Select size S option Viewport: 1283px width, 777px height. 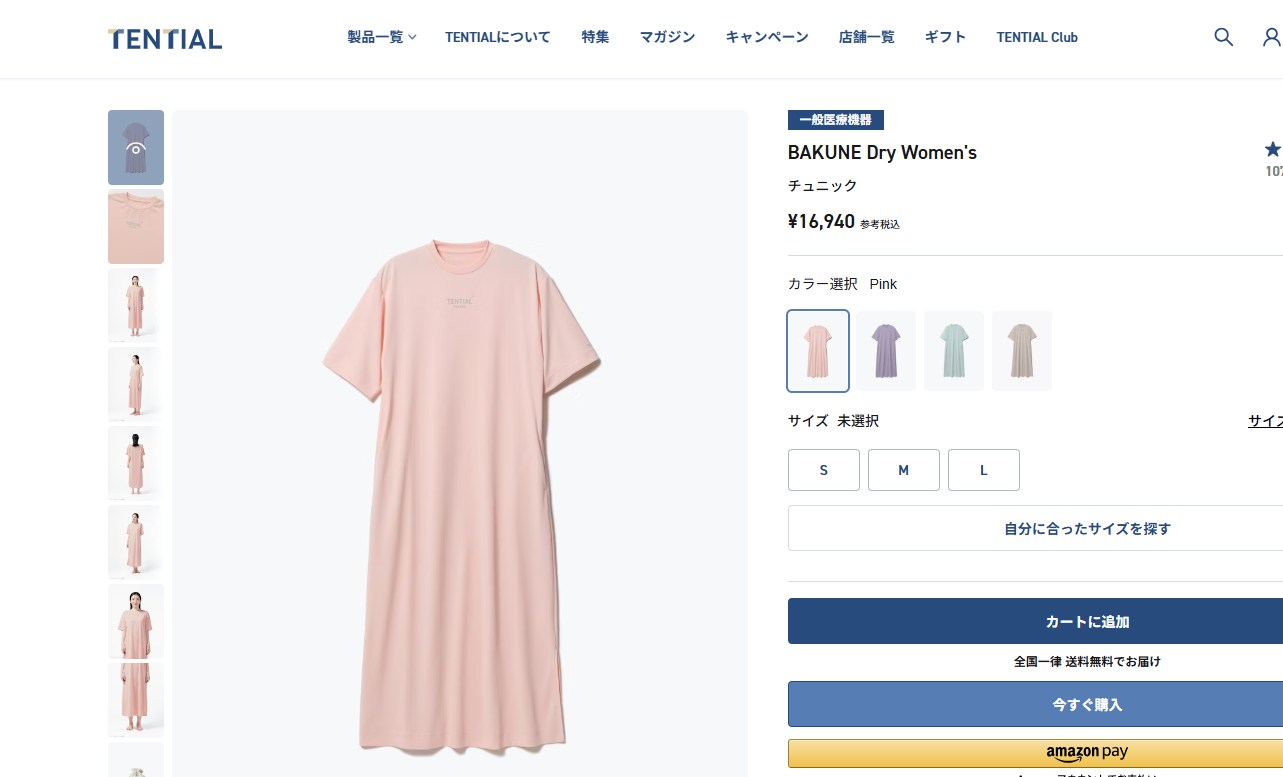[824, 470]
